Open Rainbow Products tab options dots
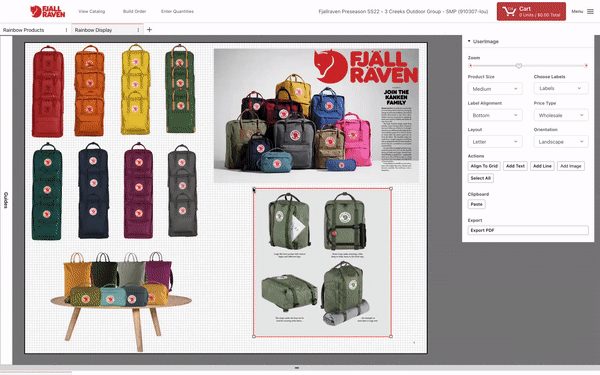The width and height of the screenshot is (600, 375). (66, 30)
